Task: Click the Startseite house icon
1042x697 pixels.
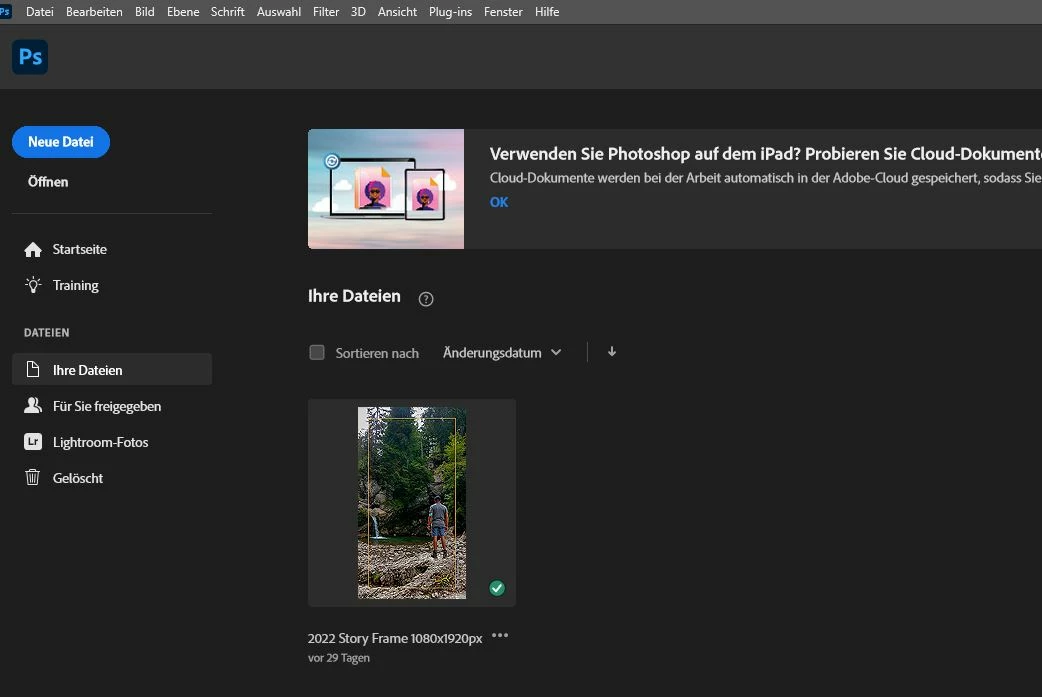Action: (33, 250)
